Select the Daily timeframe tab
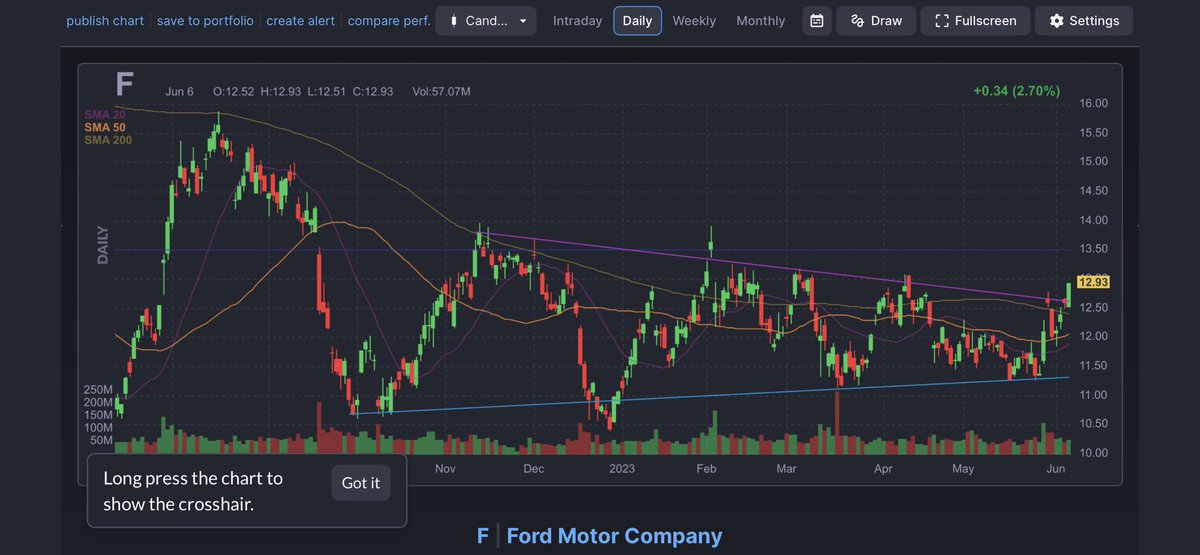The image size is (1200, 555). point(637,21)
